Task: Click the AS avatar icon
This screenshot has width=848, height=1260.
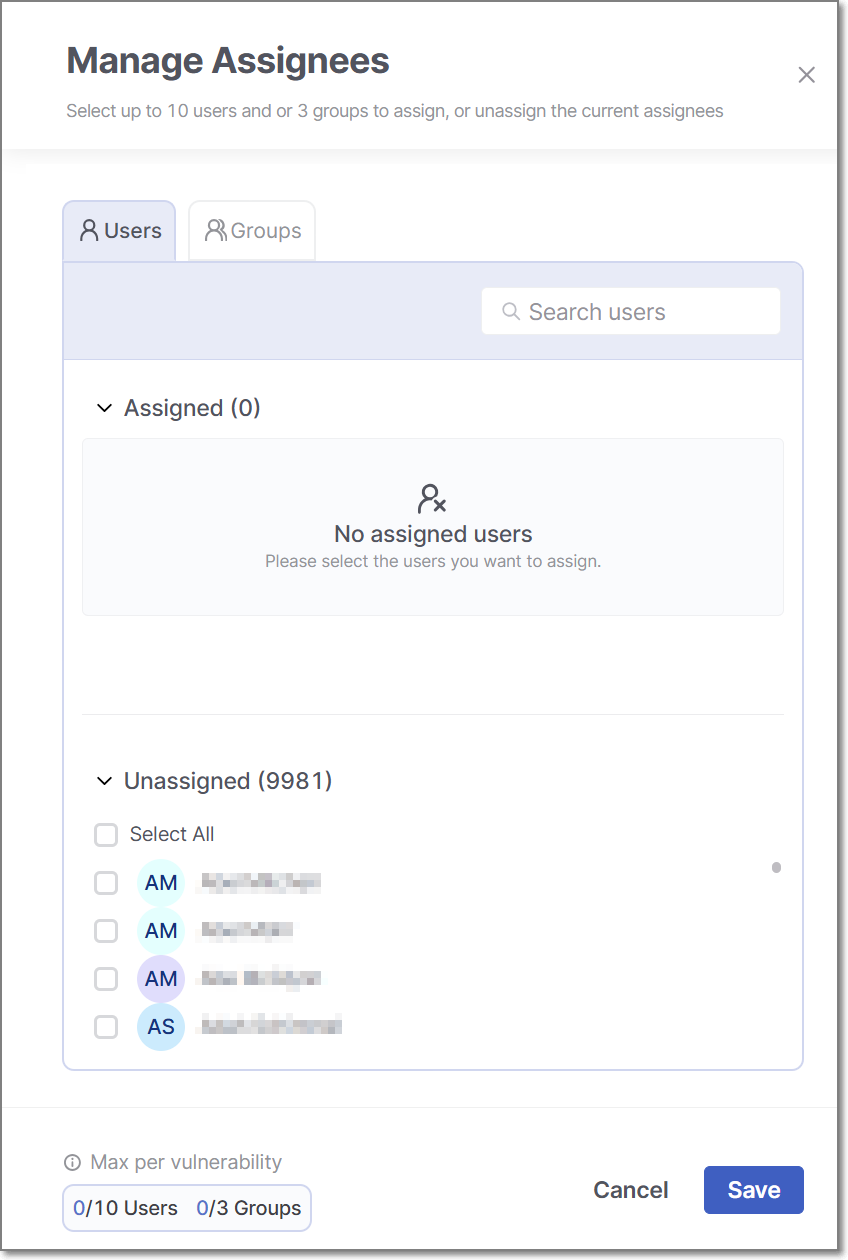Action: click(x=161, y=1027)
